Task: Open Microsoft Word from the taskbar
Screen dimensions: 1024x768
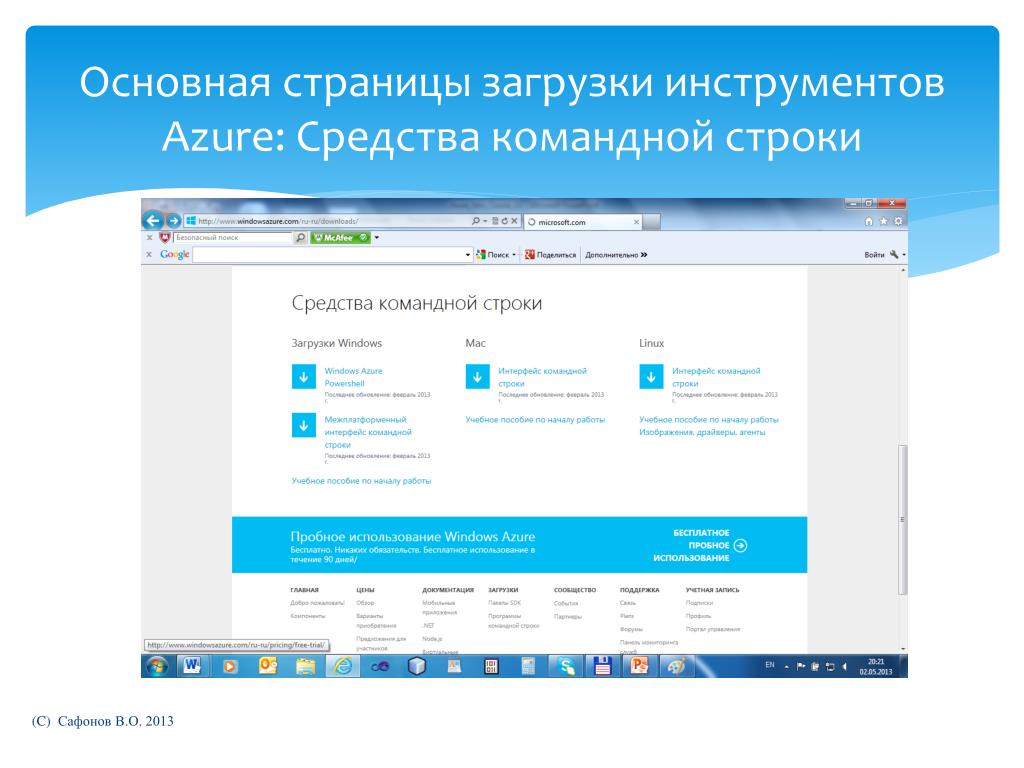Action: click(192, 666)
